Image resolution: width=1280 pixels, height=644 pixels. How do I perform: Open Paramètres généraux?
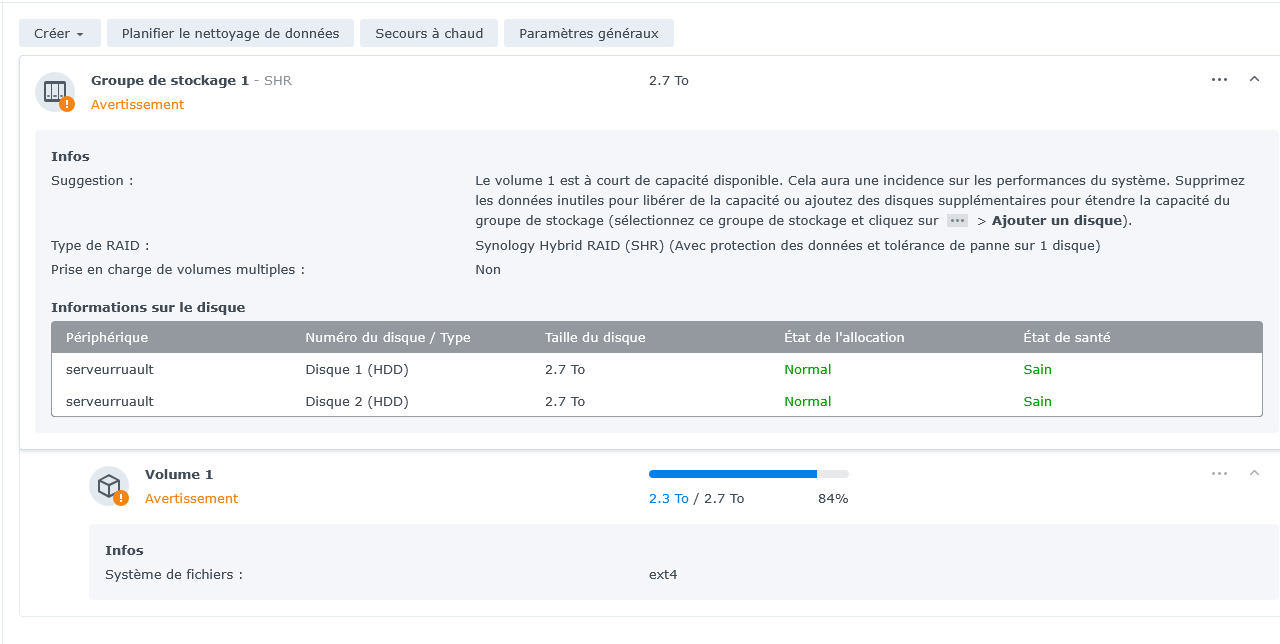588,33
